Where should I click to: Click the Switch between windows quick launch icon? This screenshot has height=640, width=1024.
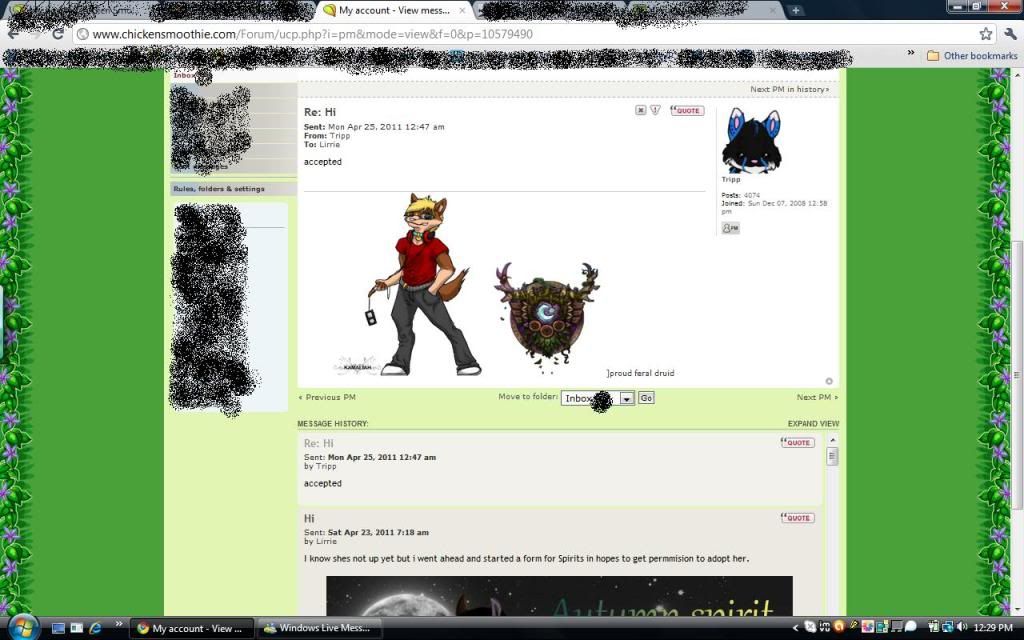[x=76, y=628]
